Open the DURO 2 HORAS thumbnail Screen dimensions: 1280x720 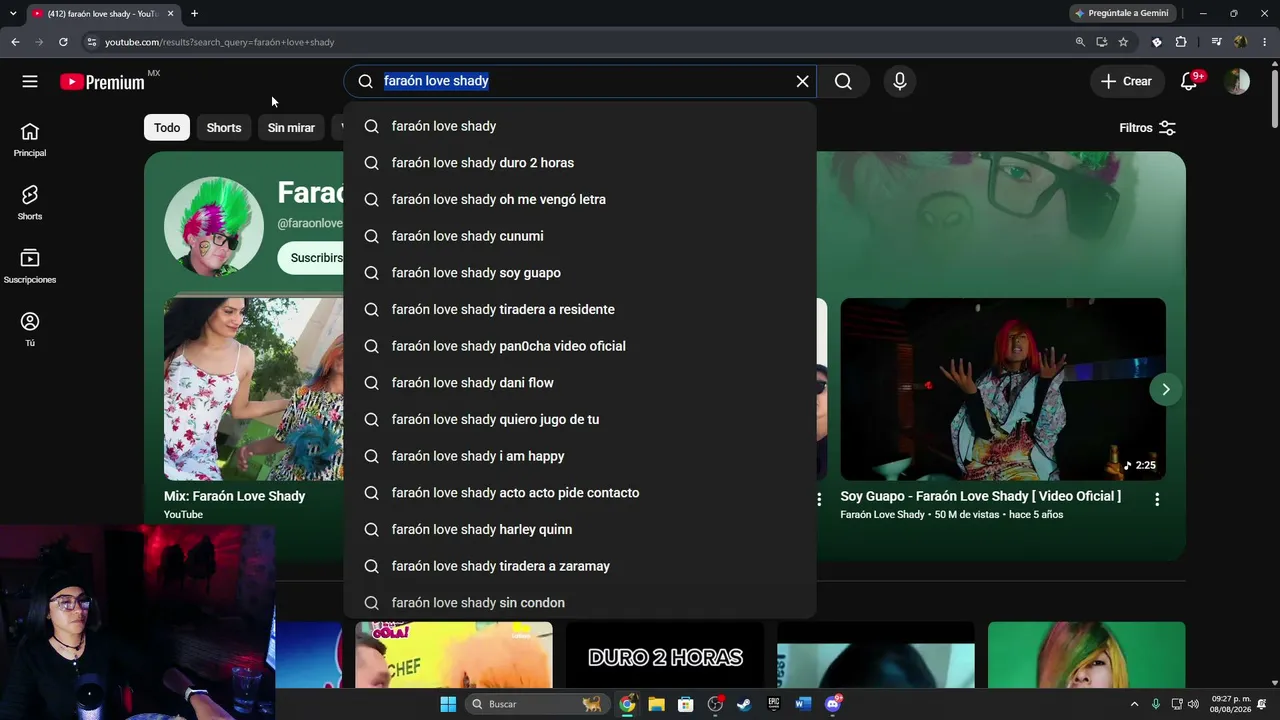pos(665,655)
